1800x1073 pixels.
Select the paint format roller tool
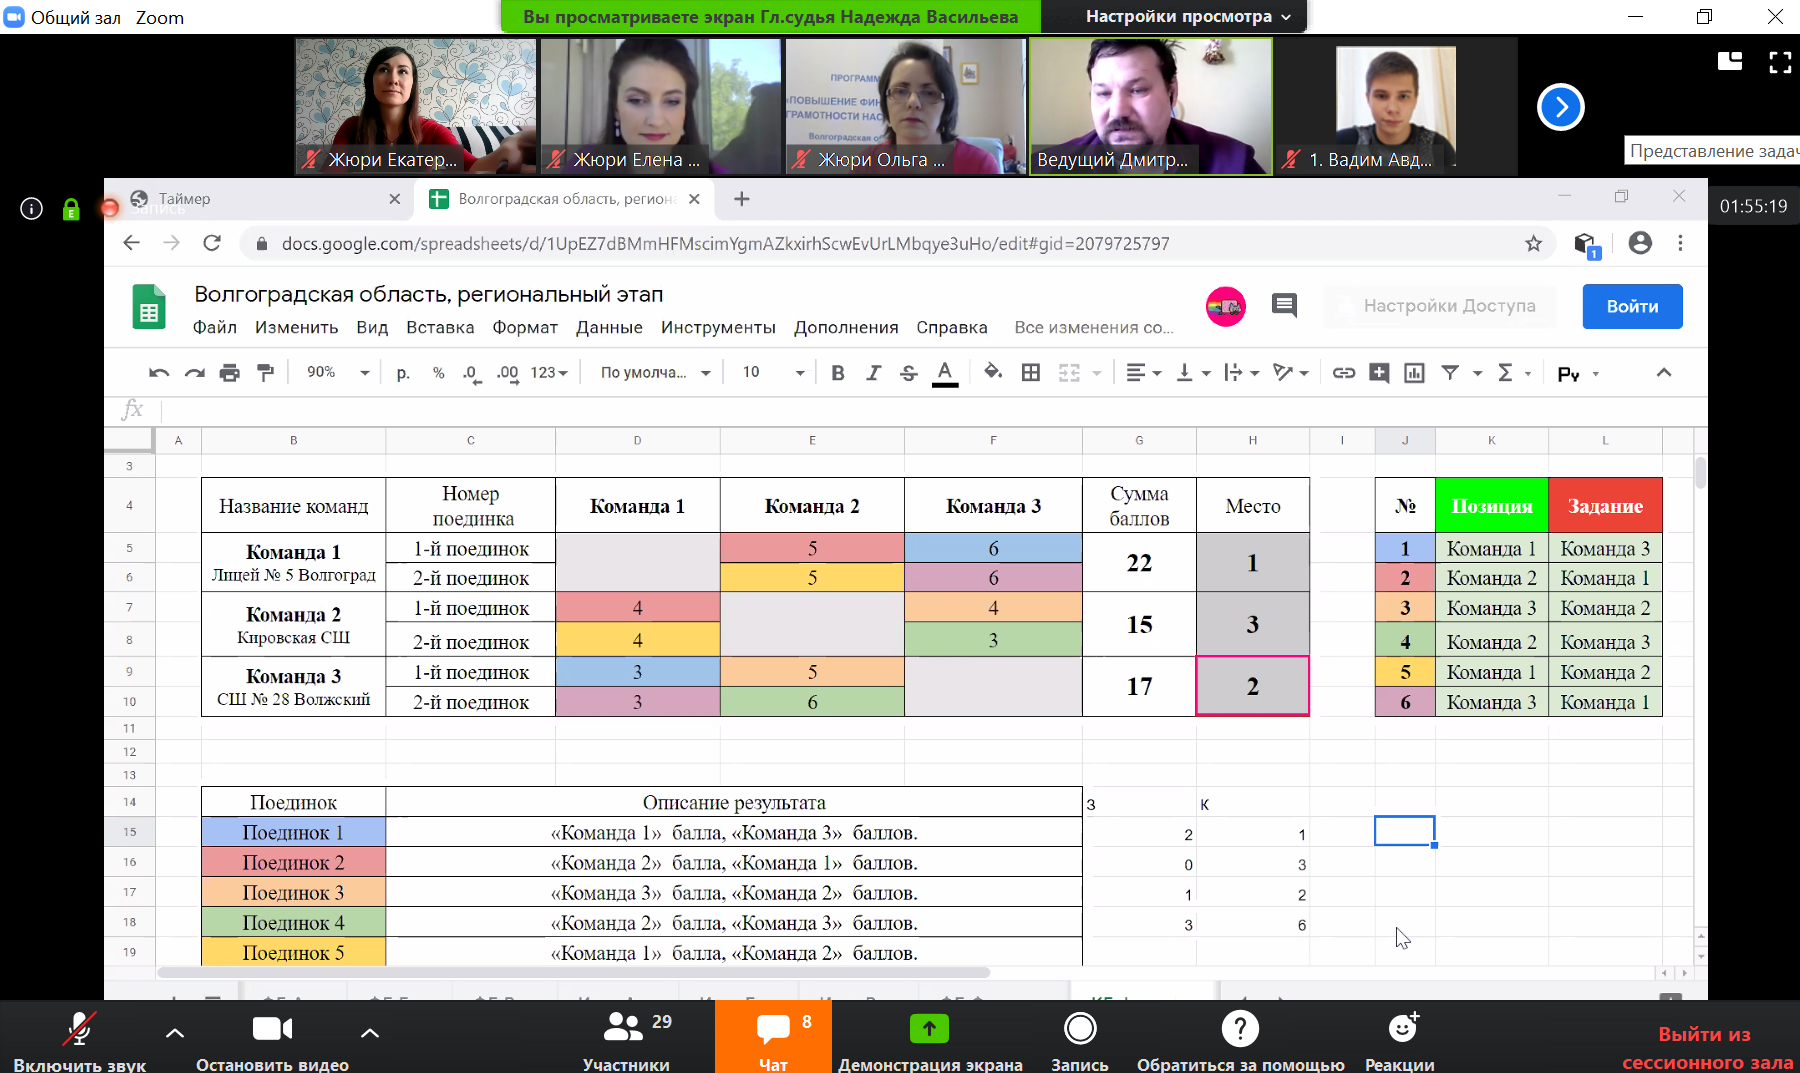click(265, 373)
